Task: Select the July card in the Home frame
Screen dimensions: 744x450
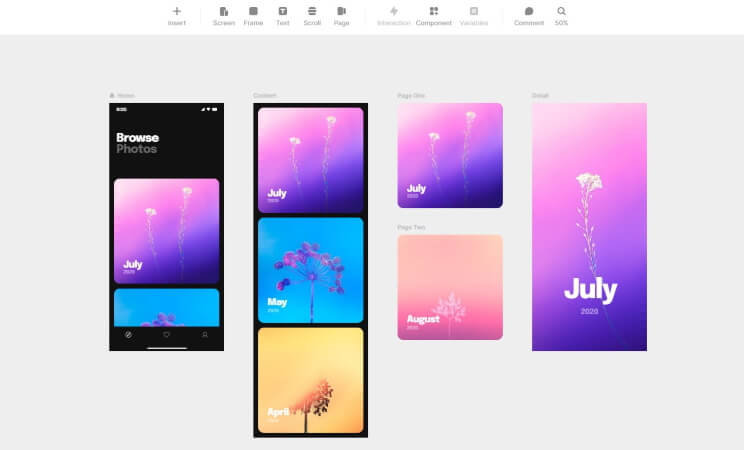Action: coord(167,231)
